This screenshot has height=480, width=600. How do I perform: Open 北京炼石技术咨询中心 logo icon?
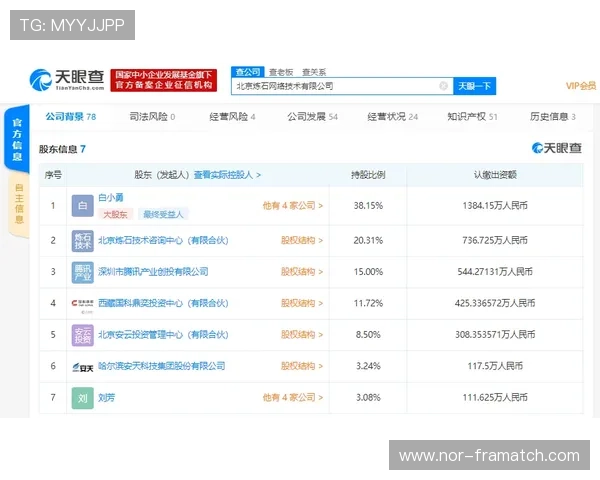tap(83, 241)
